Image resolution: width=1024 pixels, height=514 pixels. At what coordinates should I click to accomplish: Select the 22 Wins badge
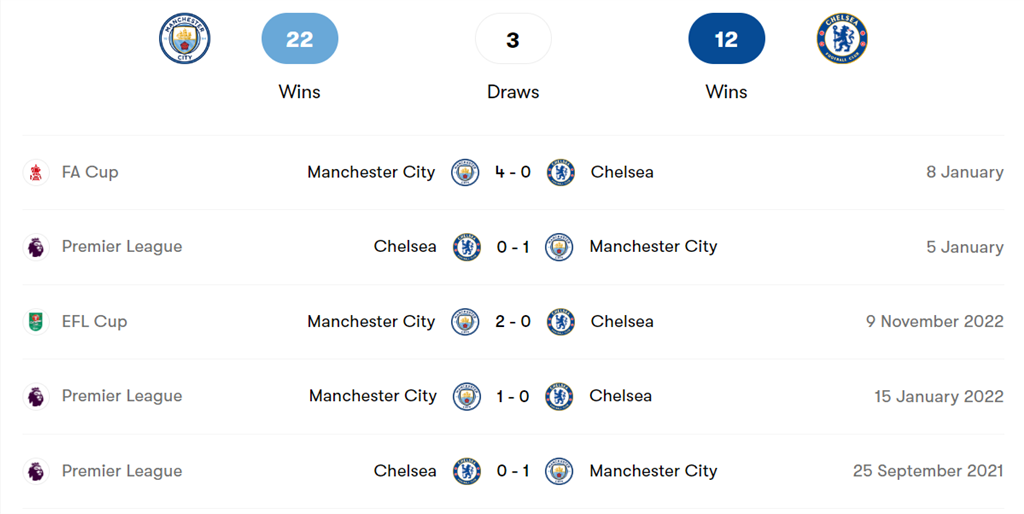click(x=299, y=40)
